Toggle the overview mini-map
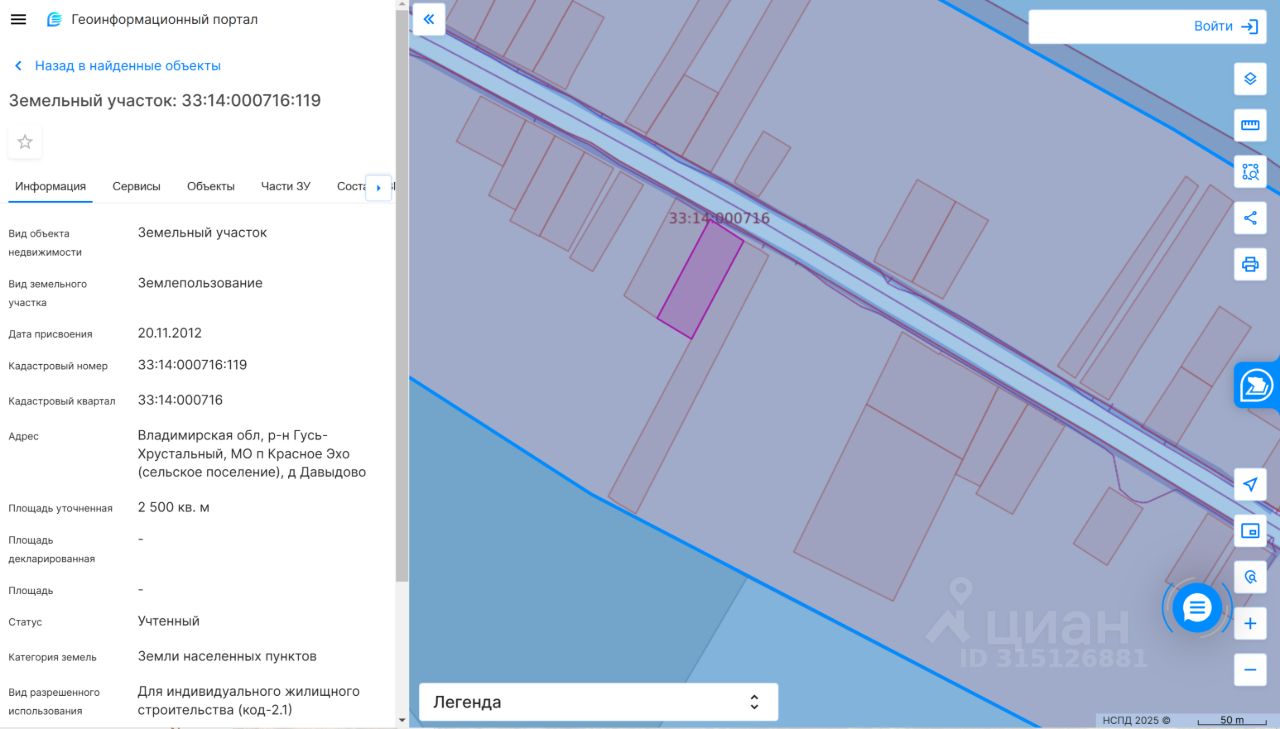Viewport: 1280px width, 729px height. tap(1250, 531)
